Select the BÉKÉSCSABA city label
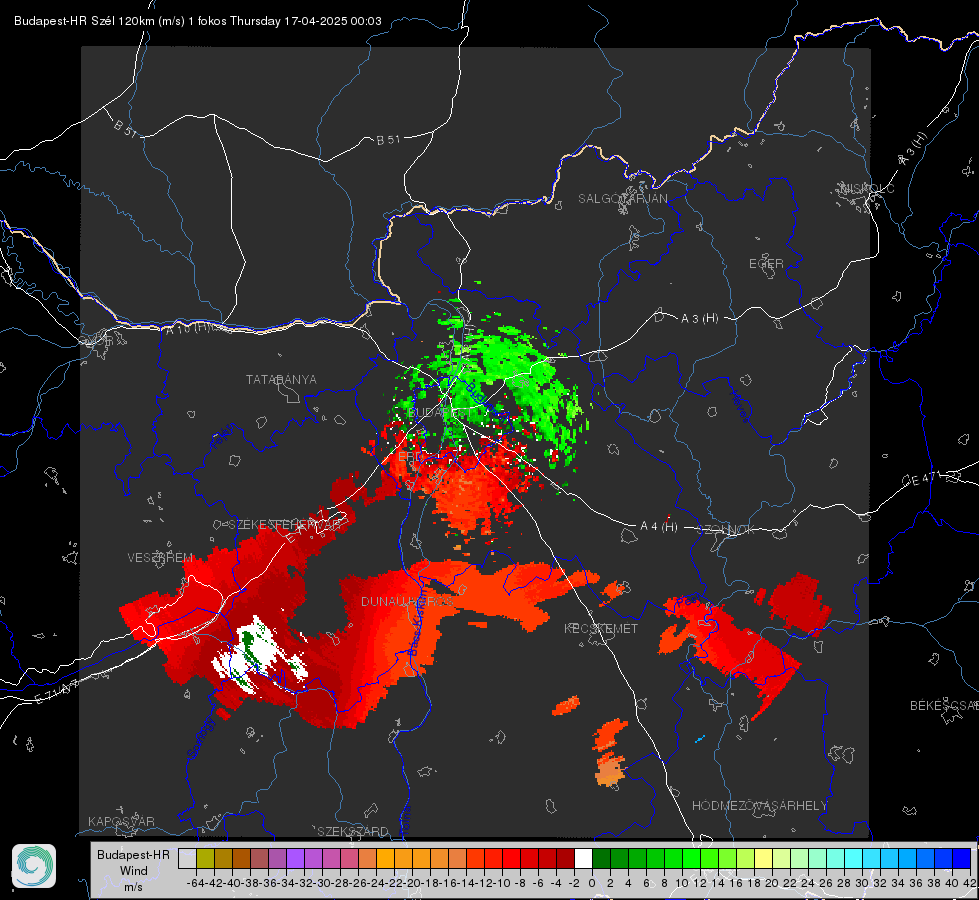 (x=944, y=706)
